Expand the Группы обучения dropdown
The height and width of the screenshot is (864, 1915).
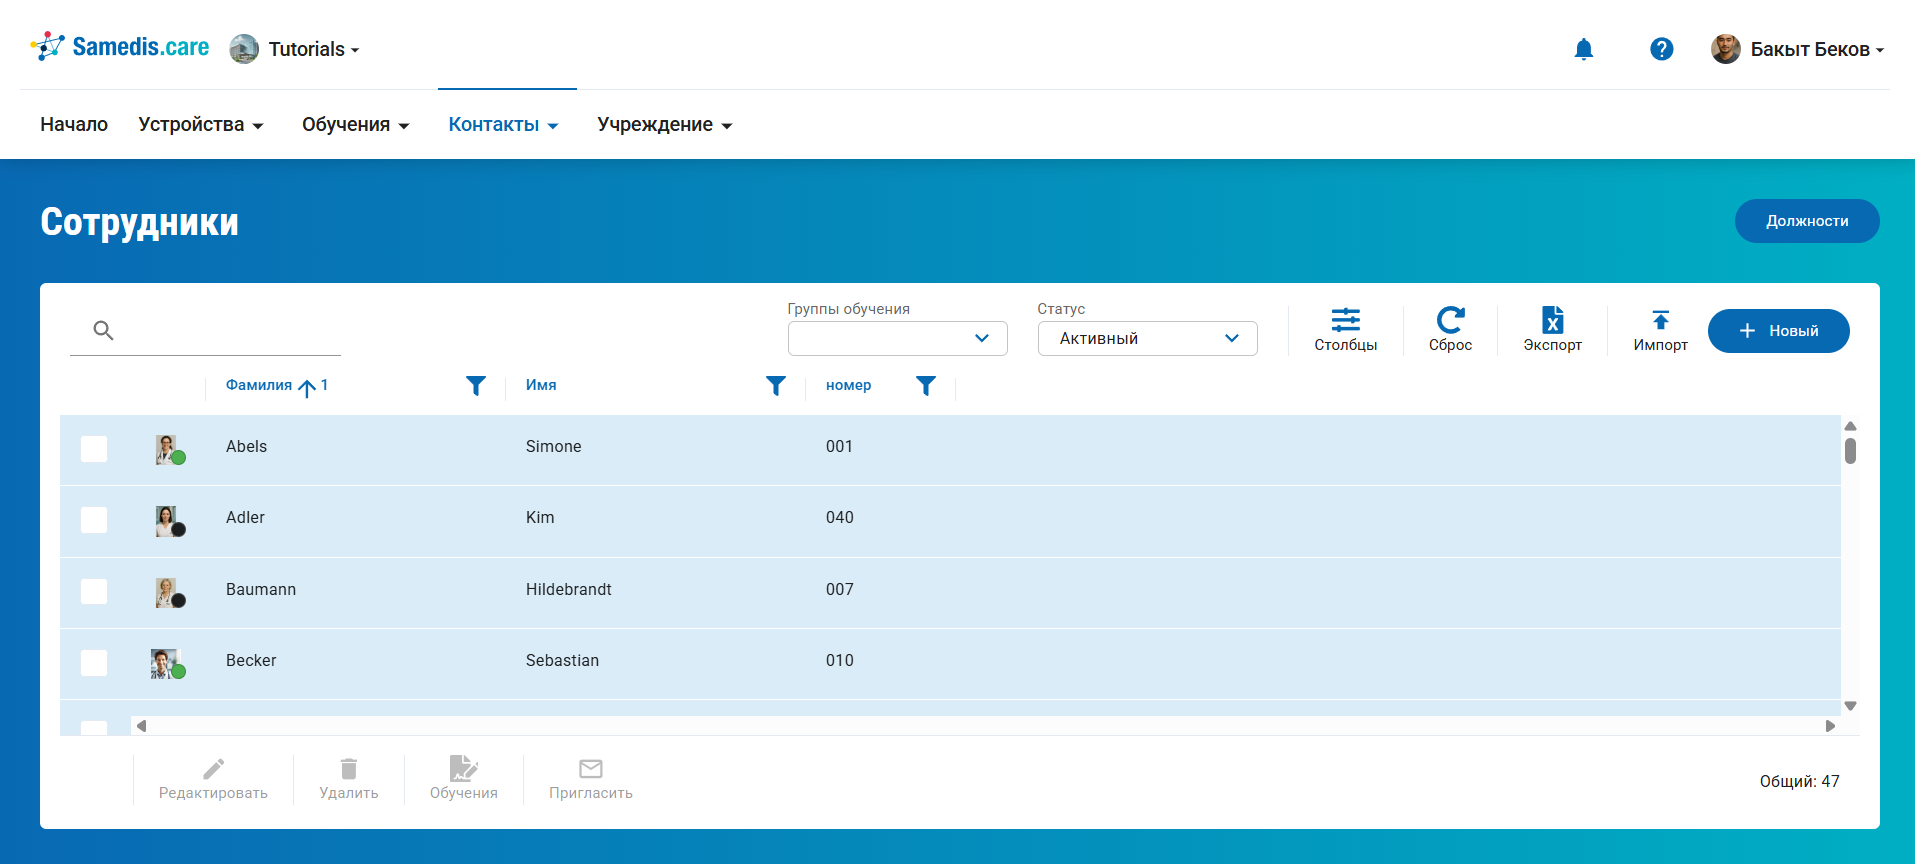[x=897, y=339]
